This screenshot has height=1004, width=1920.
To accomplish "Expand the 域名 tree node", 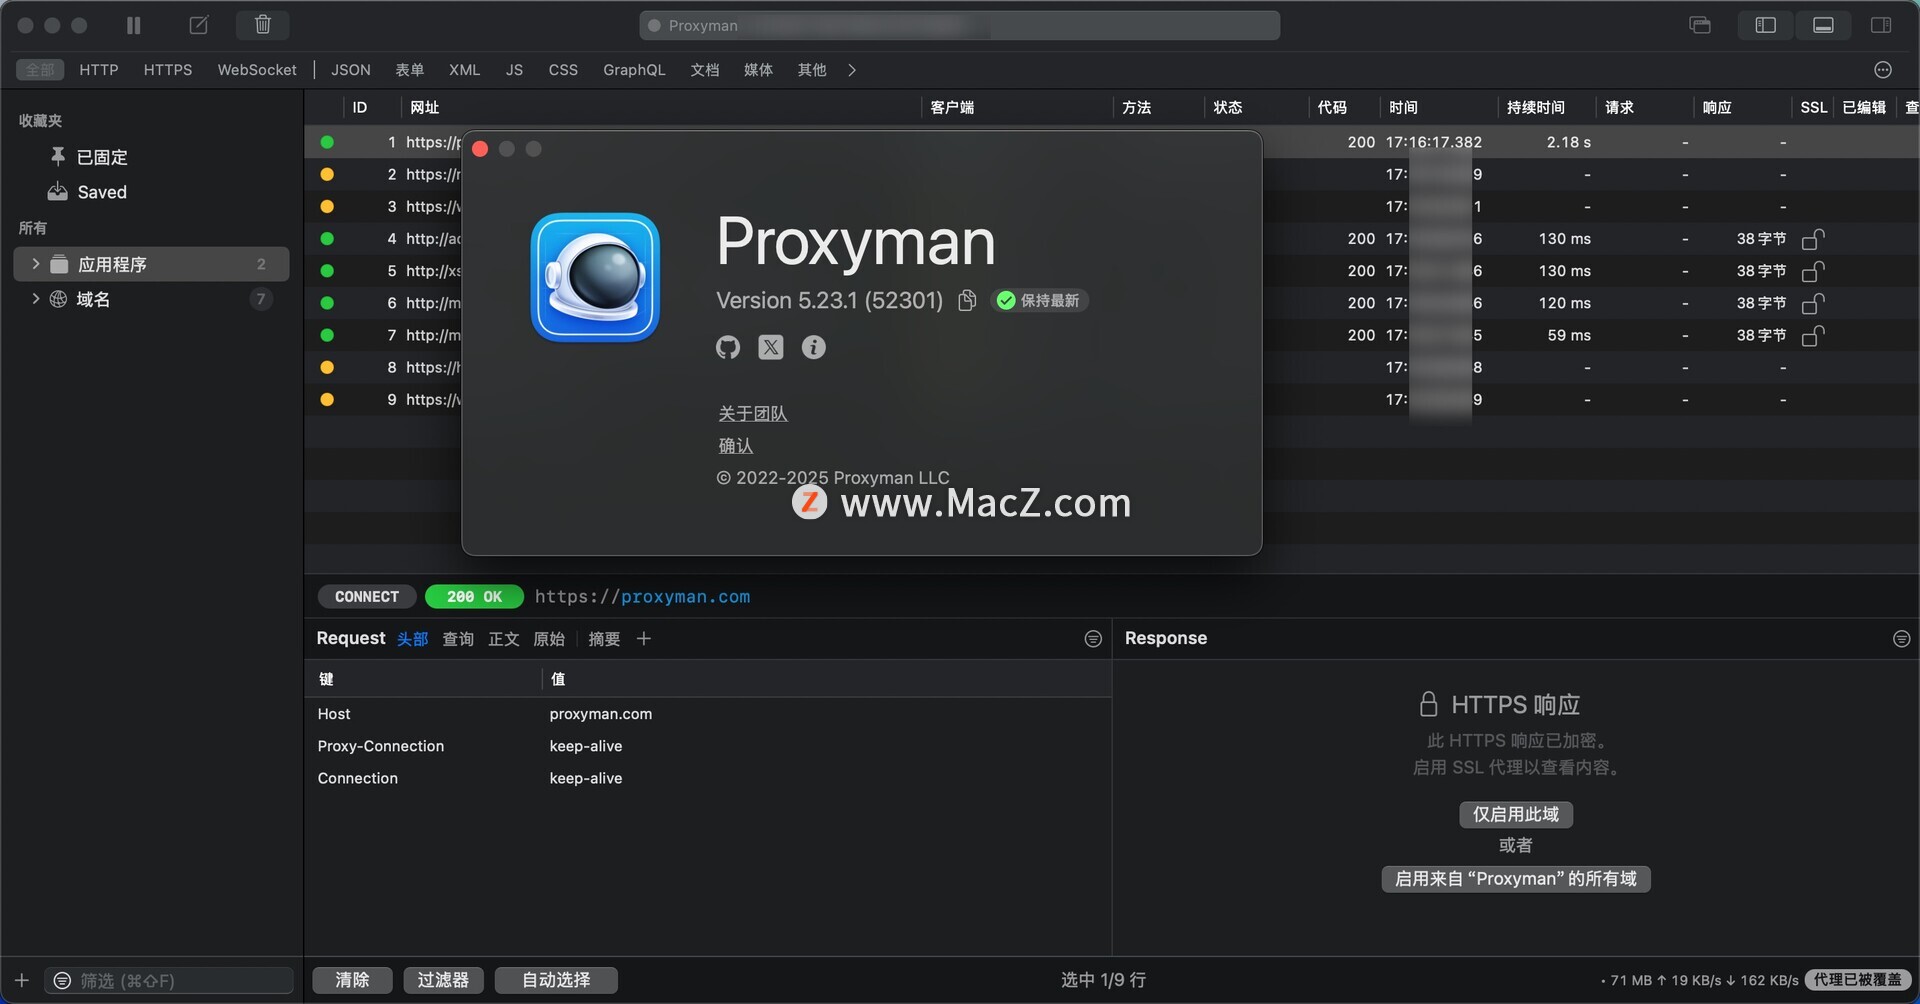I will pyautogui.click(x=35, y=299).
